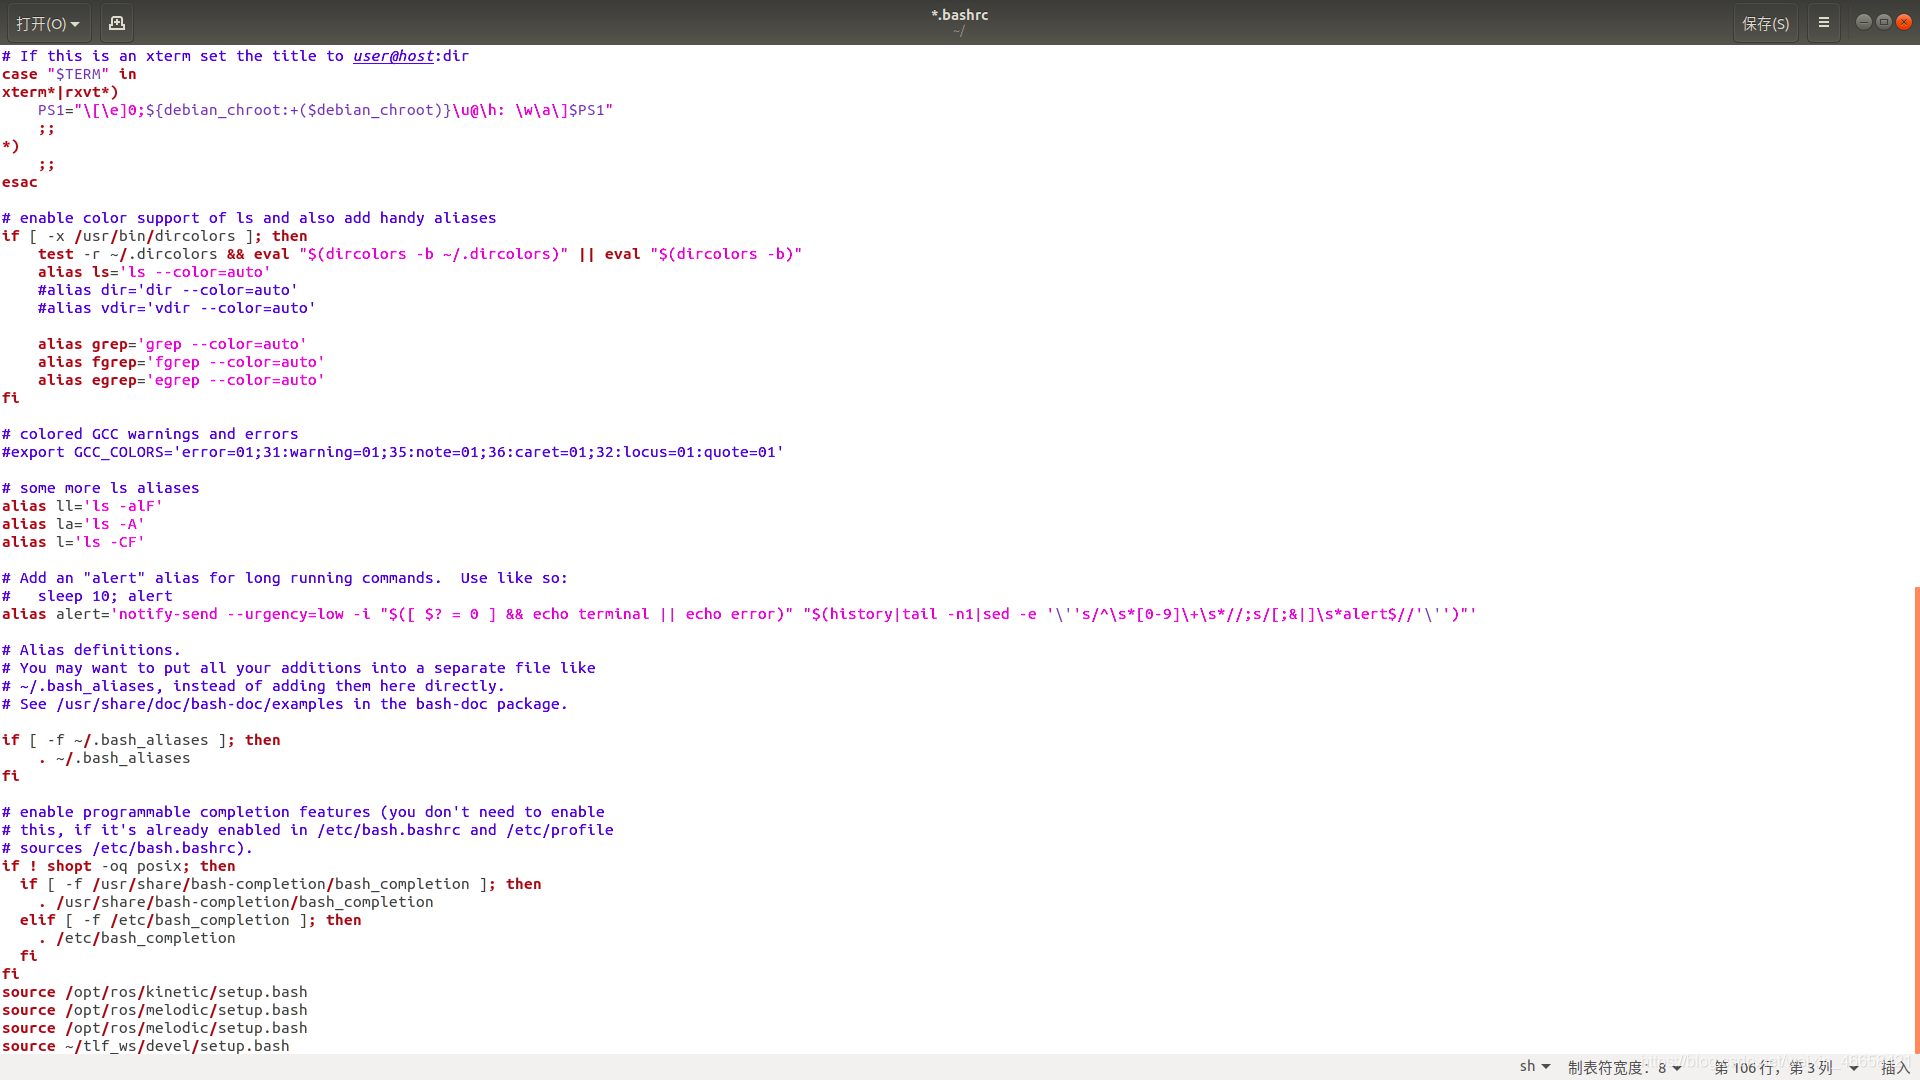Screen dimensions: 1920x1080
Task: Toggle the 插入 insert mode indicator
Action: pyautogui.click(x=1895, y=1067)
